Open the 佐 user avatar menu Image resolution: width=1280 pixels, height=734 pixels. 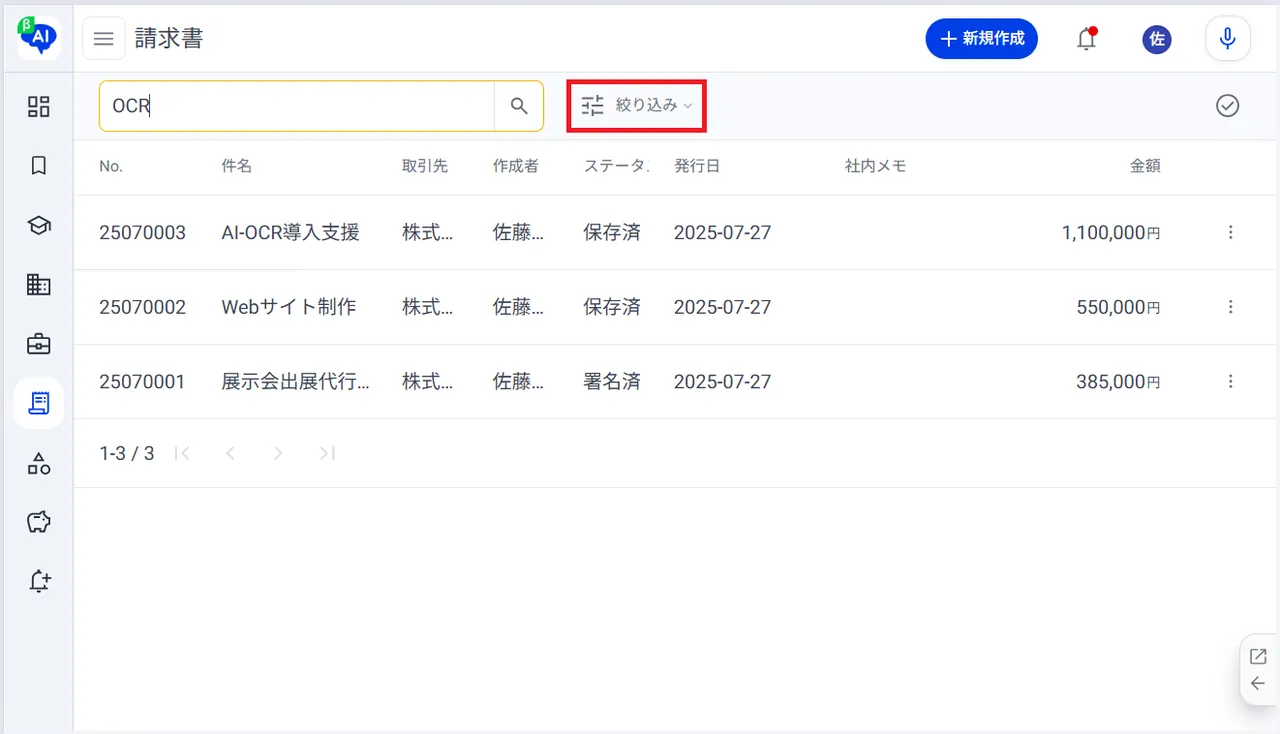tap(1157, 39)
